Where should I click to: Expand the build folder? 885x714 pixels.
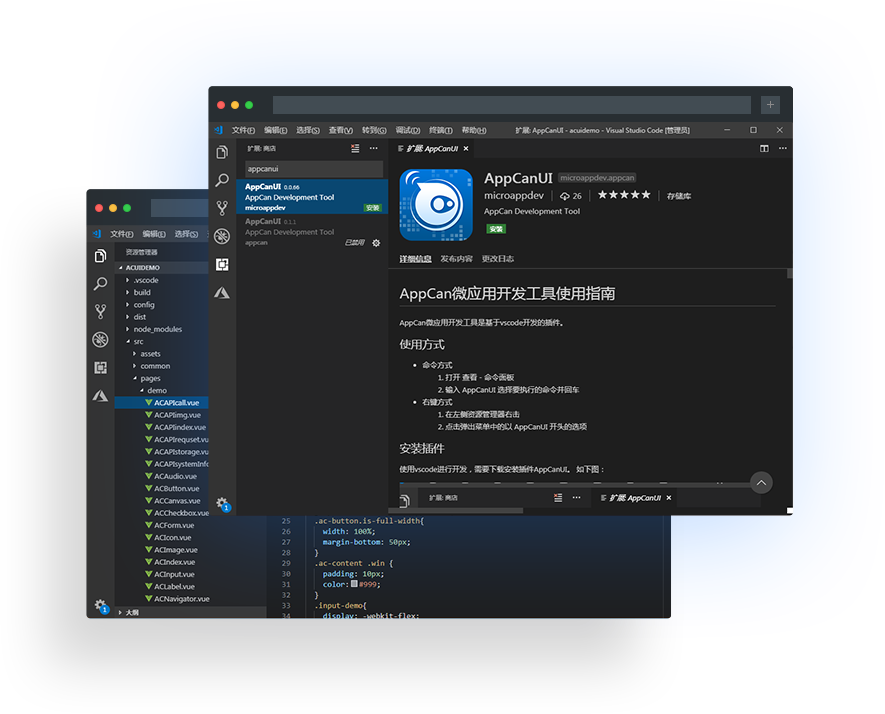coord(128,292)
